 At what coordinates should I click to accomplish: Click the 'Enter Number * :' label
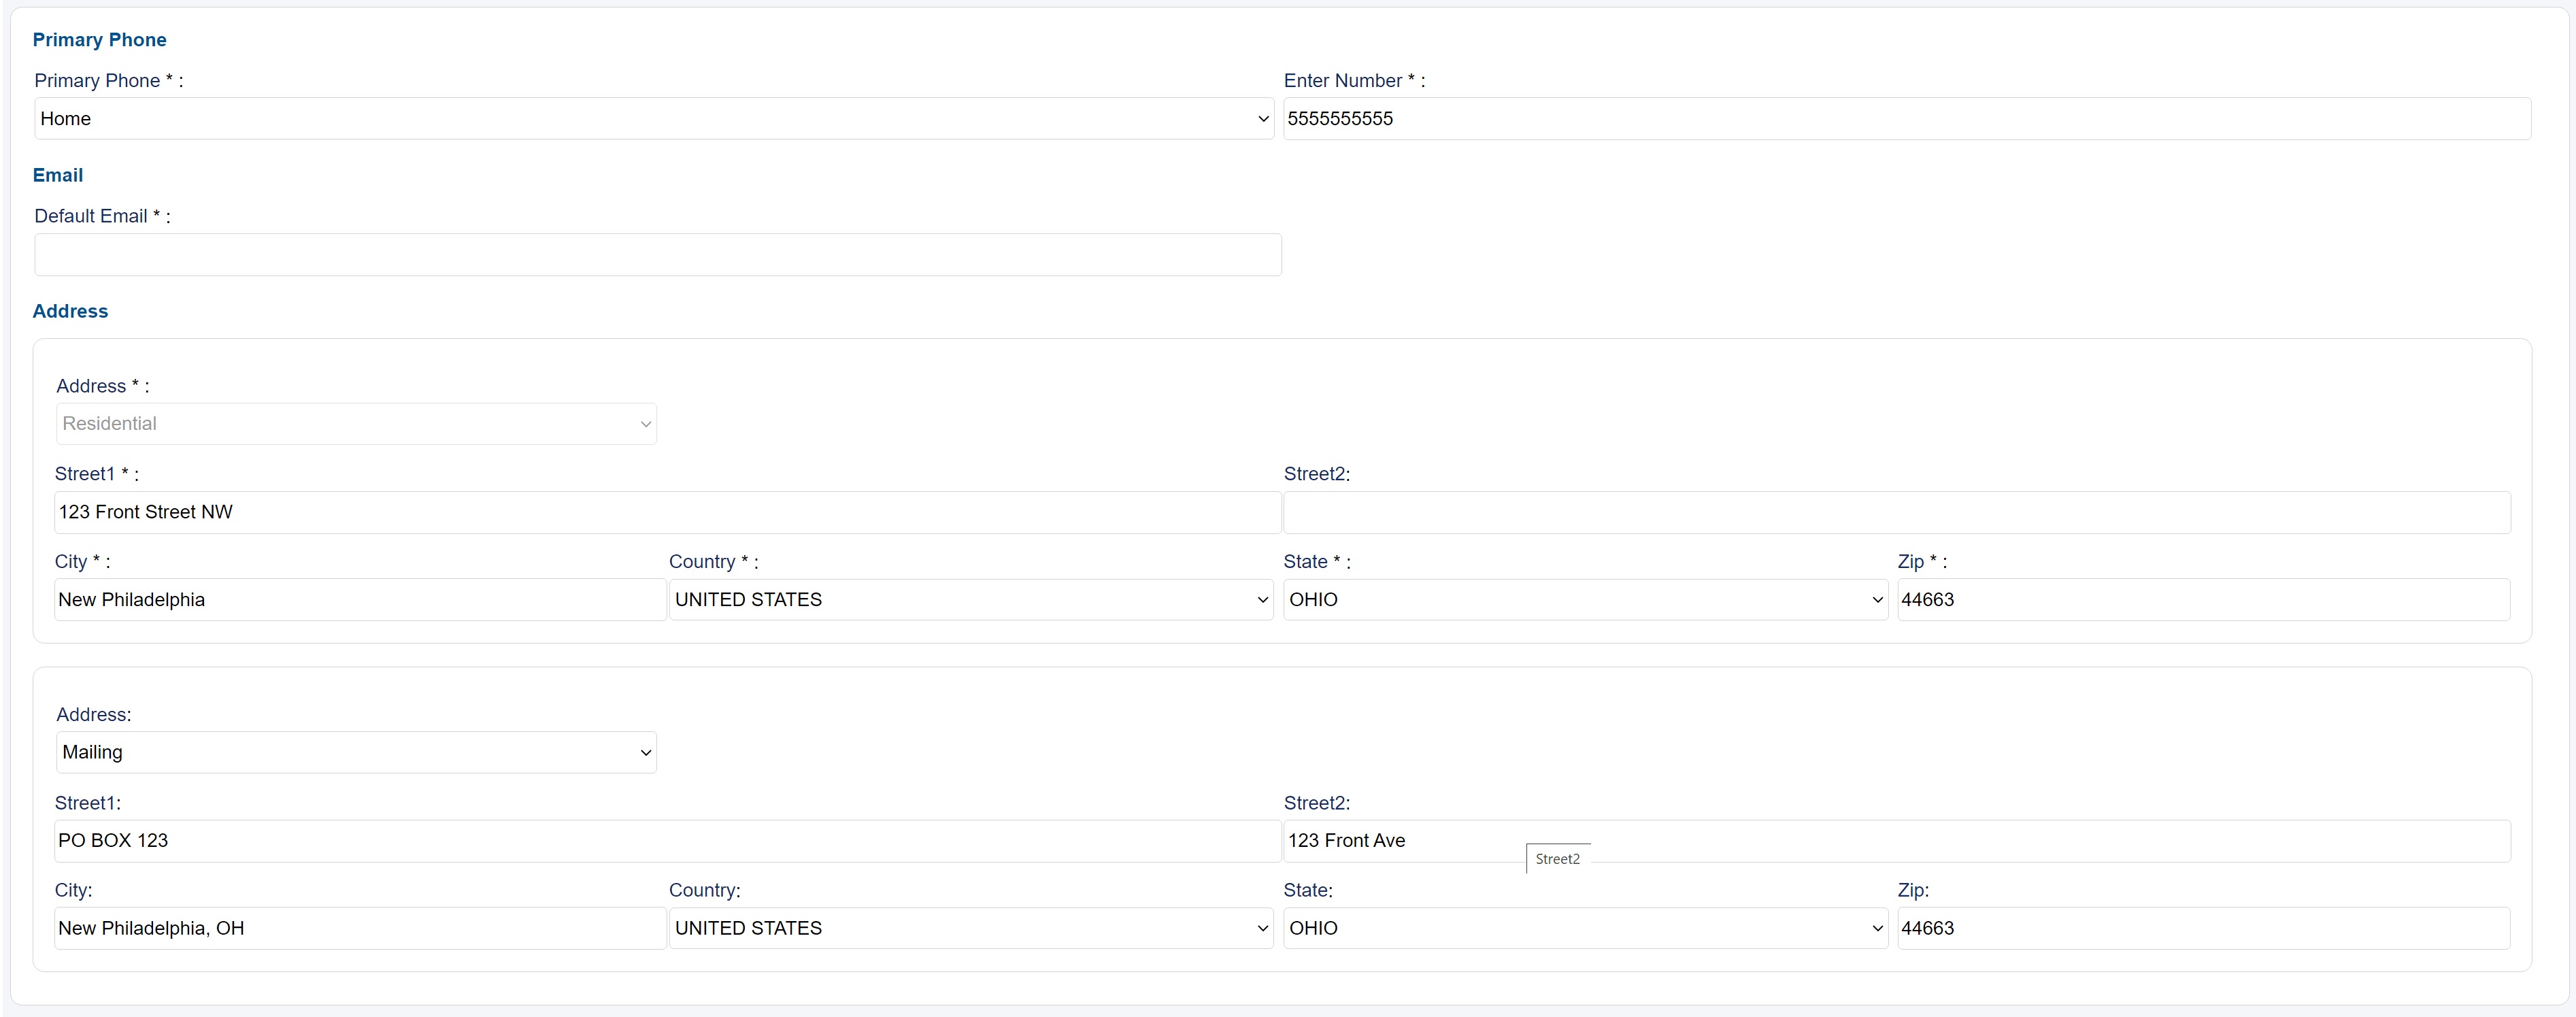click(x=1355, y=81)
